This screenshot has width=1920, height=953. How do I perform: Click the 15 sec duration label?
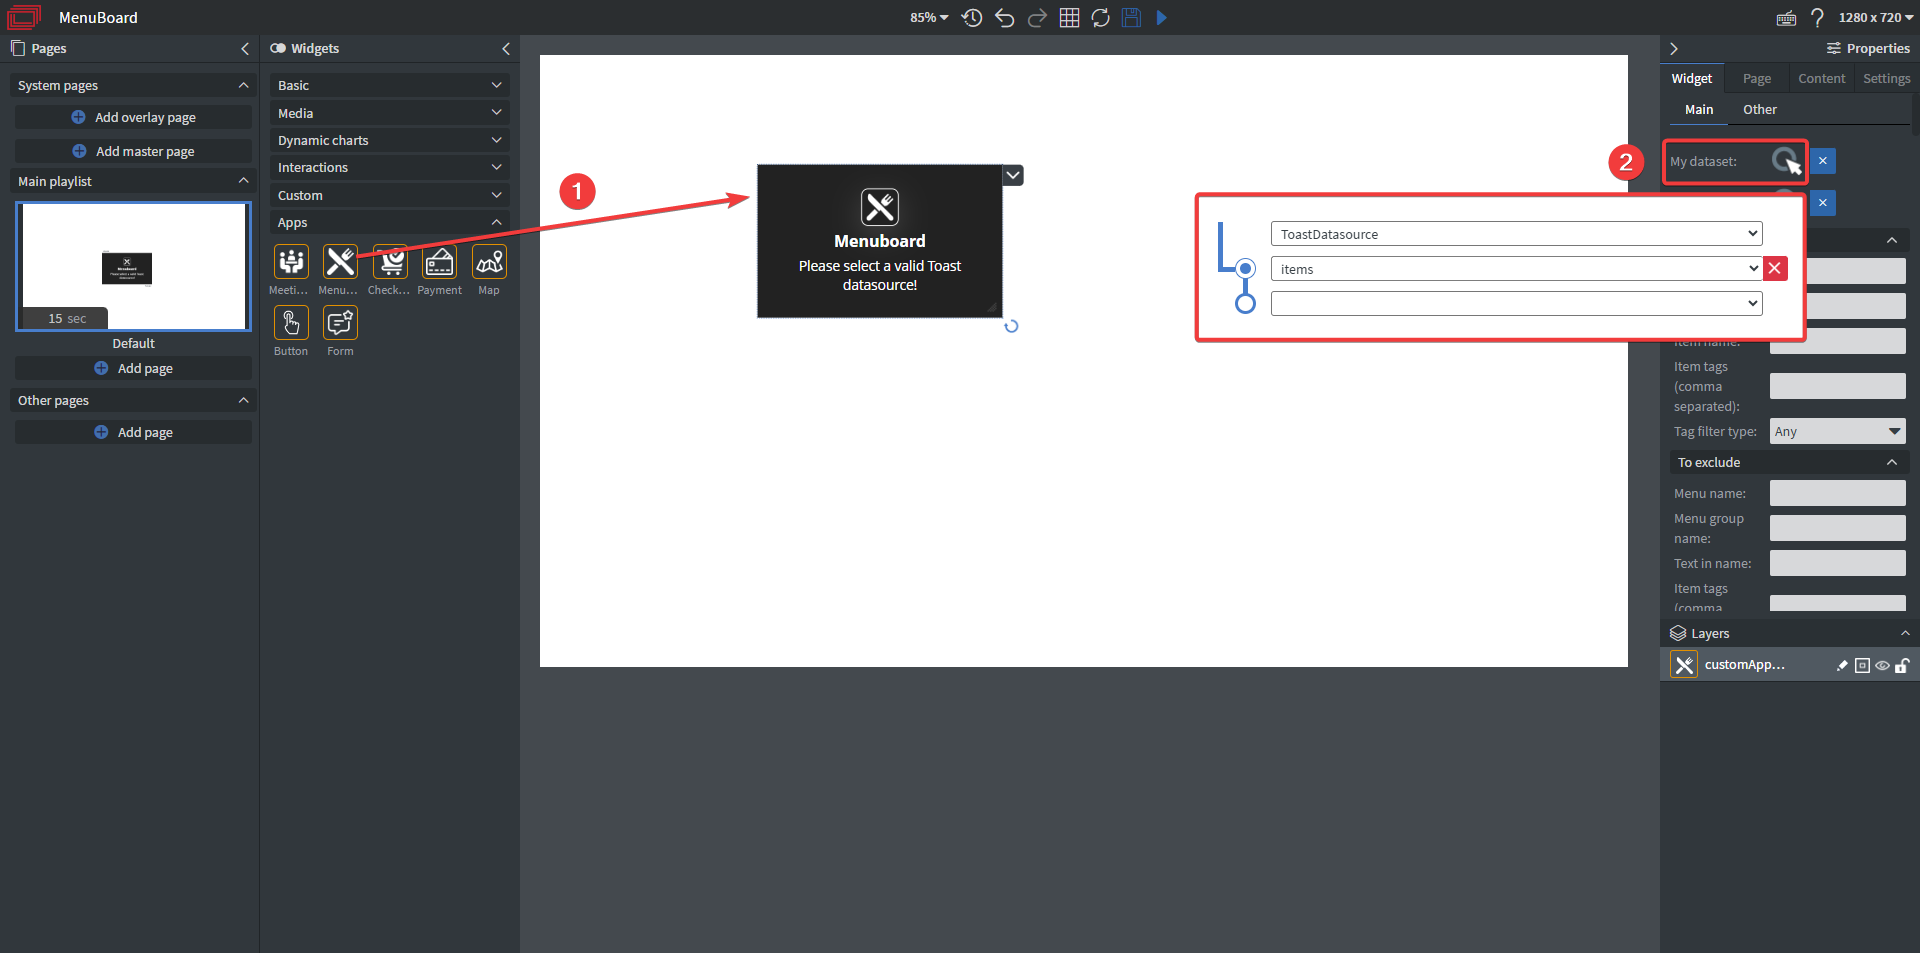[67, 318]
